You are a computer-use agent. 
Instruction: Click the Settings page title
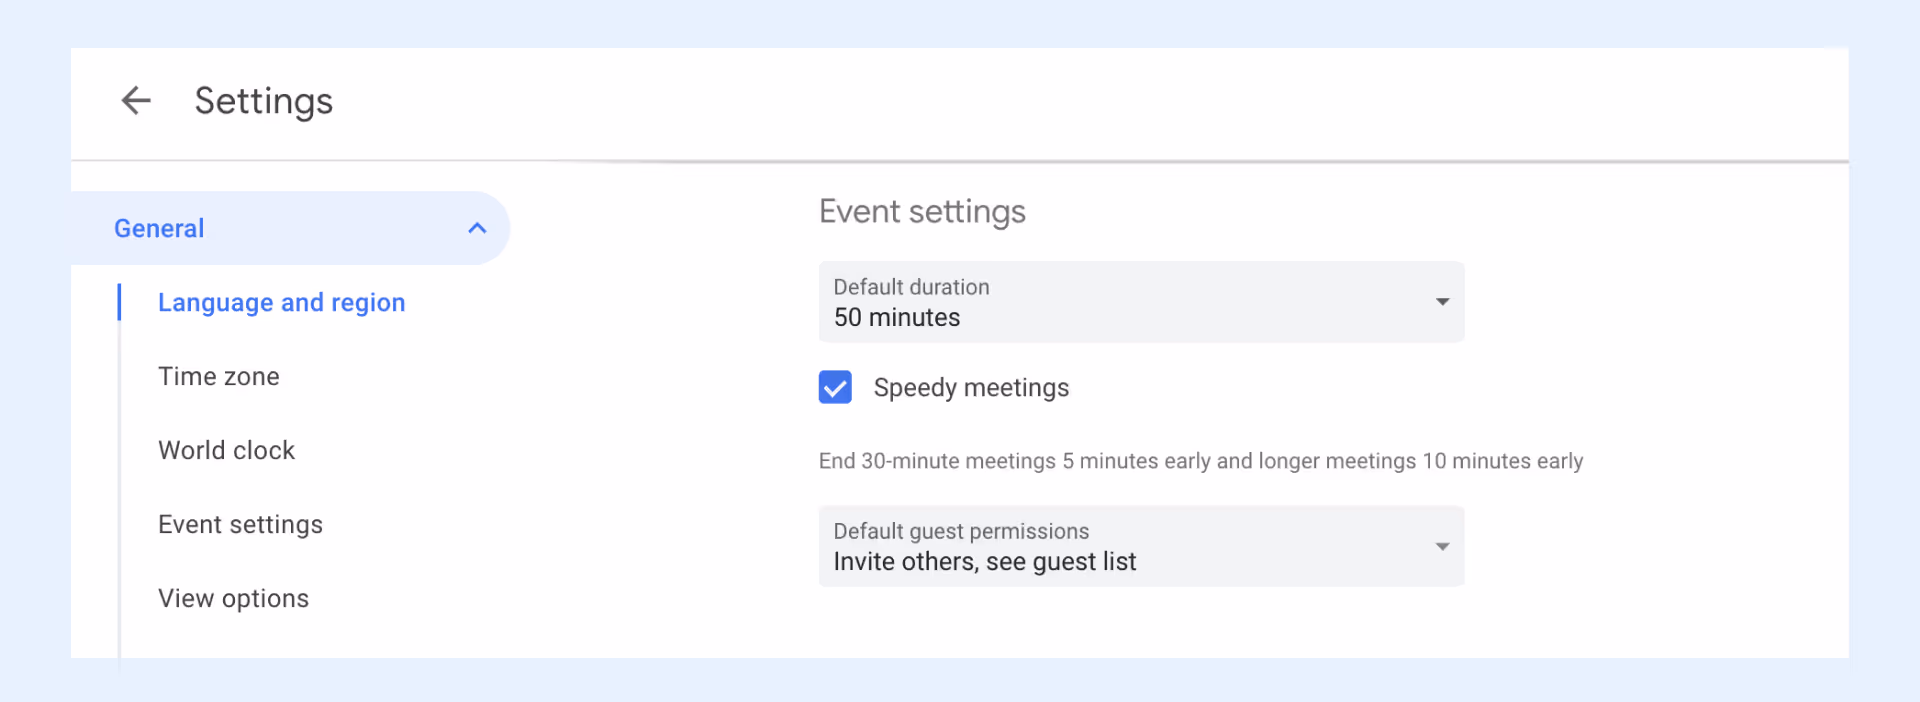(264, 101)
